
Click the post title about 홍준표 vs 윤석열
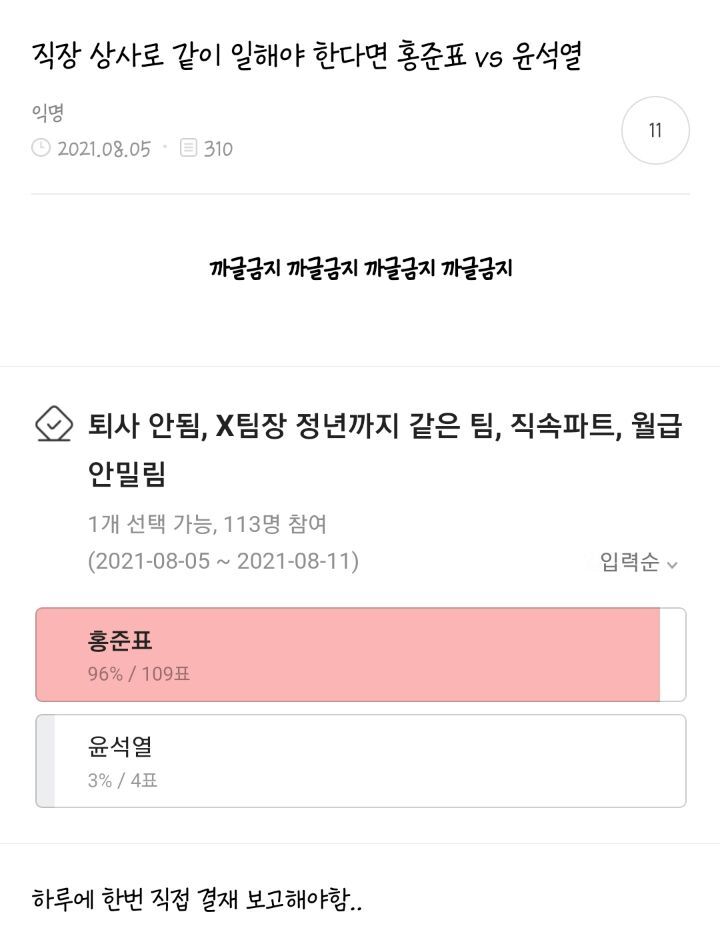click(x=306, y=55)
